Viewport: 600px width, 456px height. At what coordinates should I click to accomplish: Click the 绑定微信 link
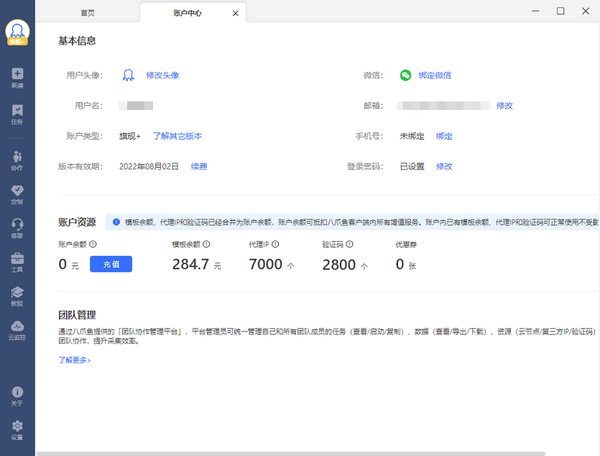click(x=435, y=75)
